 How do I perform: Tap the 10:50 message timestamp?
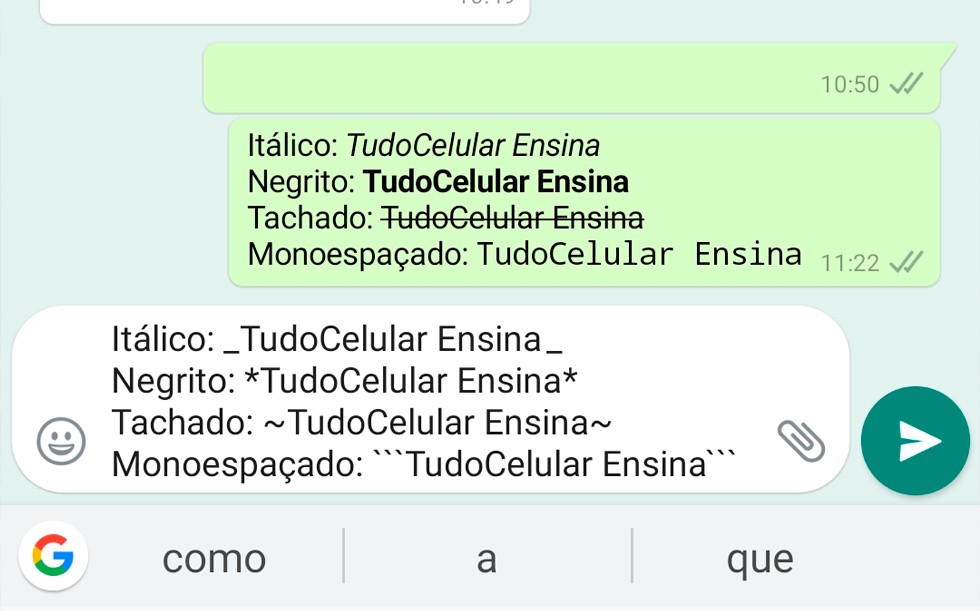click(849, 85)
